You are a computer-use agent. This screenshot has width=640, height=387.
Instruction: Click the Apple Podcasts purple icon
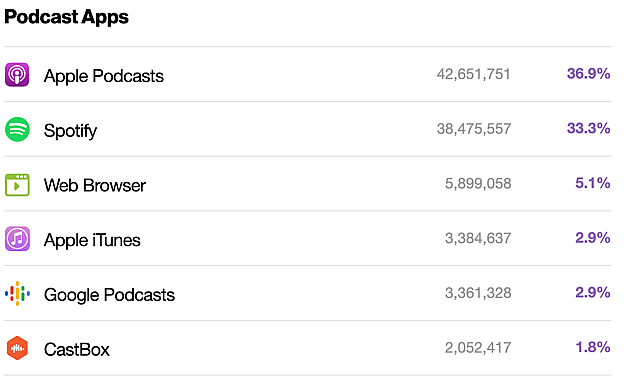coord(17,75)
